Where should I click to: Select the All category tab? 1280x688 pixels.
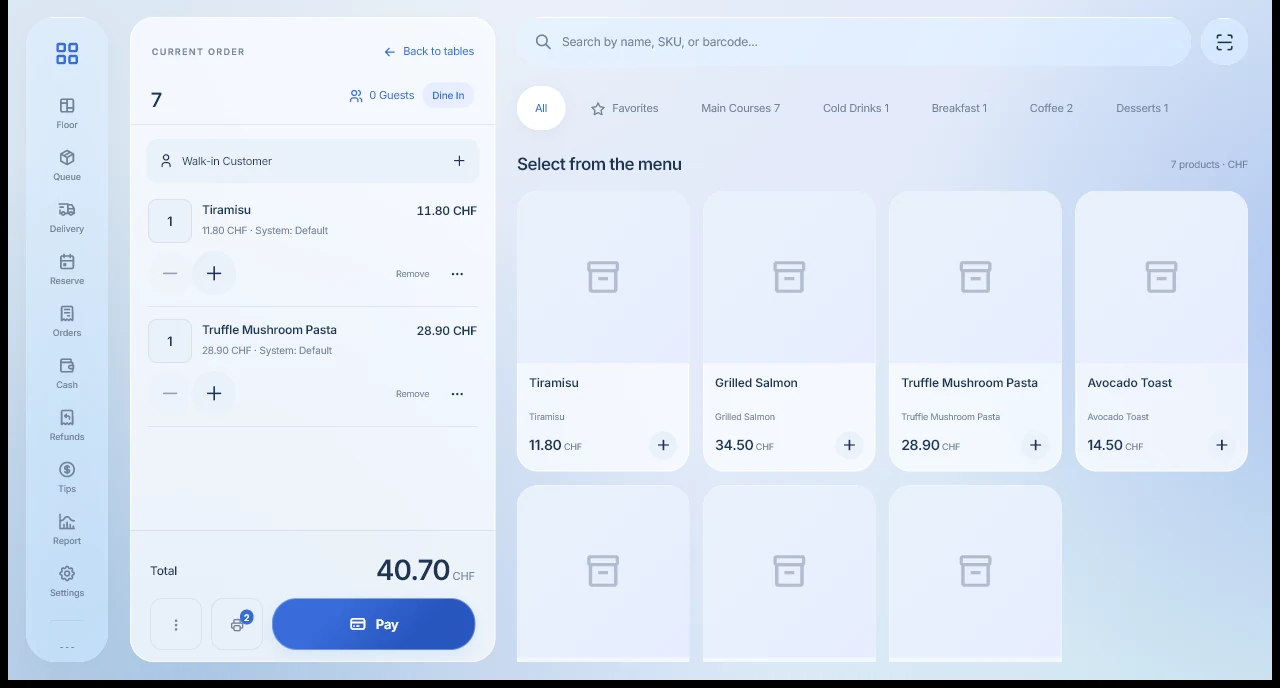tap(541, 108)
